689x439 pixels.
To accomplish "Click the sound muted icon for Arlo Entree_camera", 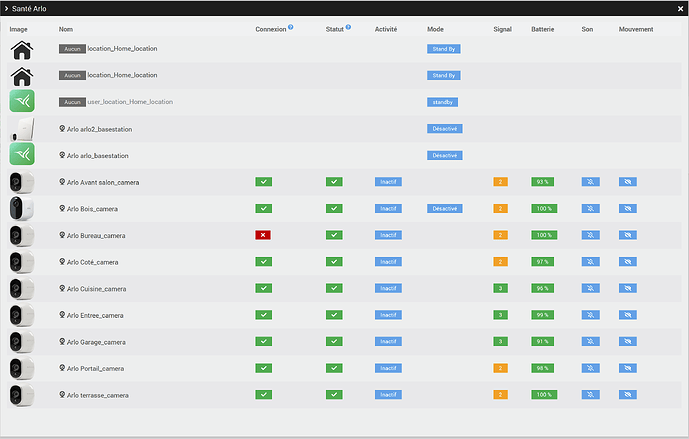I will click(x=591, y=315).
